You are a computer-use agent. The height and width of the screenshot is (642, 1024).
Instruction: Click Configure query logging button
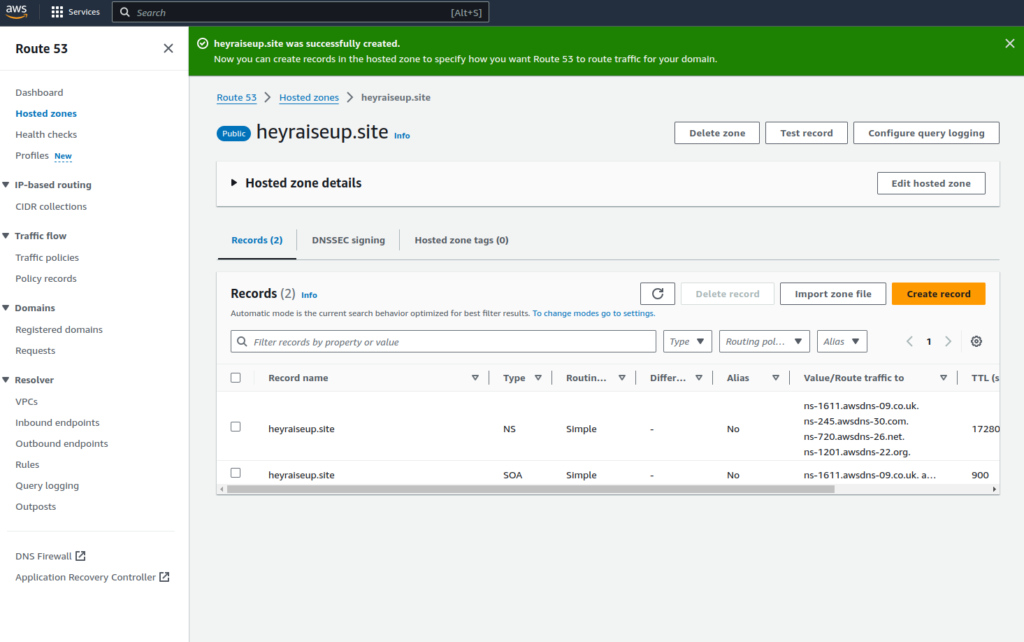pos(926,133)
